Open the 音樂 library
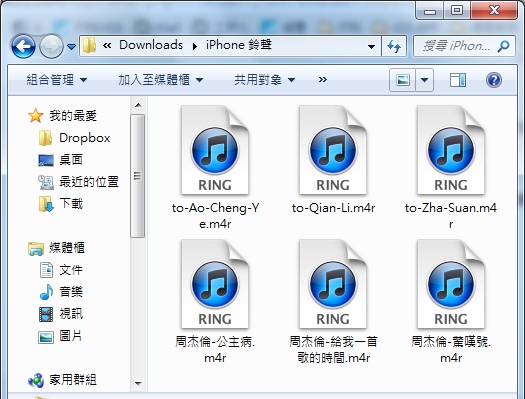Viewport: 525px width, 399px height. click(x=71, y=292)
